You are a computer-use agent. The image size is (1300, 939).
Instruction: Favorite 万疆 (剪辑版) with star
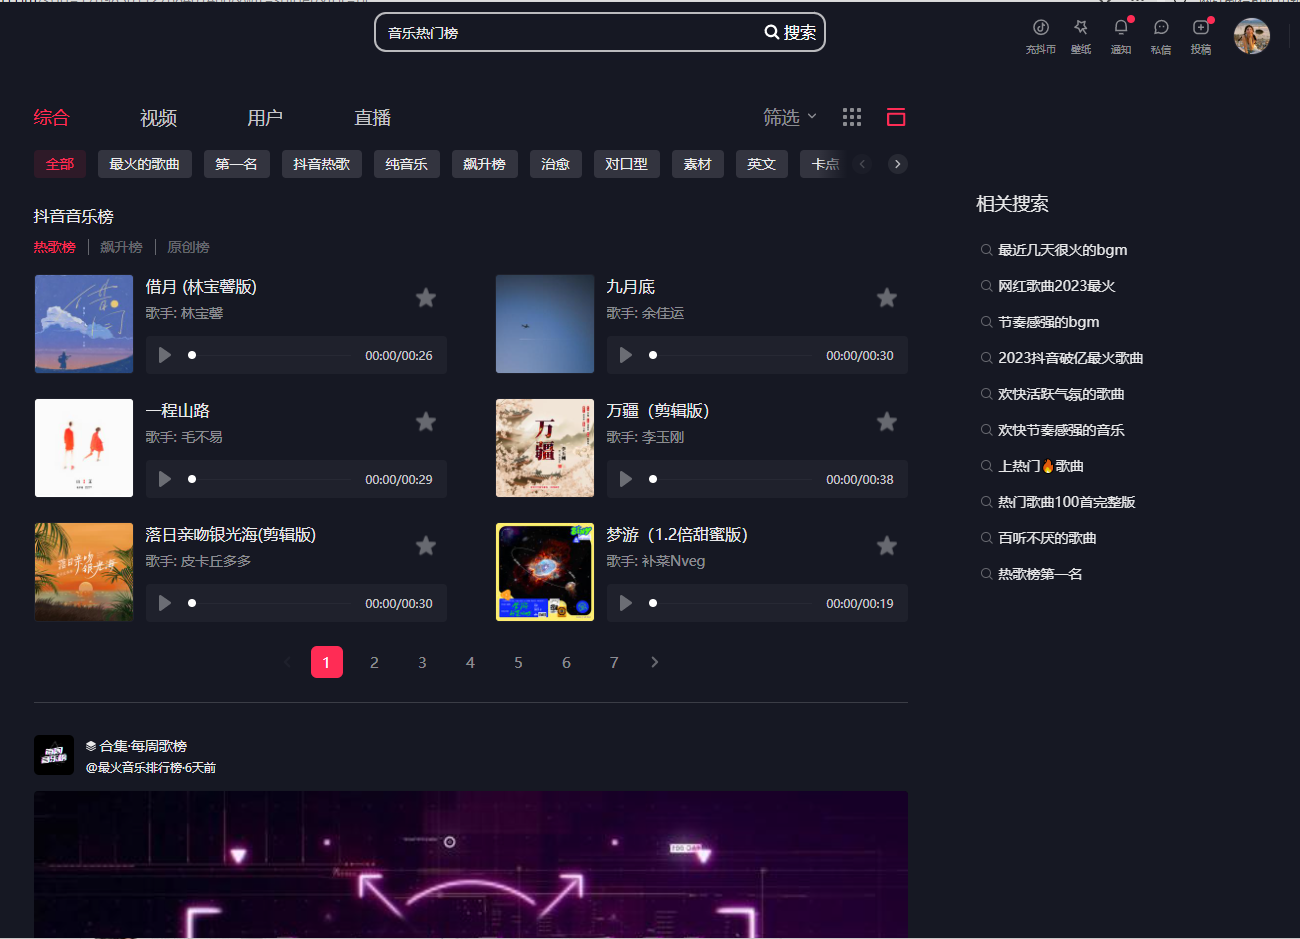tap(887, 421)
